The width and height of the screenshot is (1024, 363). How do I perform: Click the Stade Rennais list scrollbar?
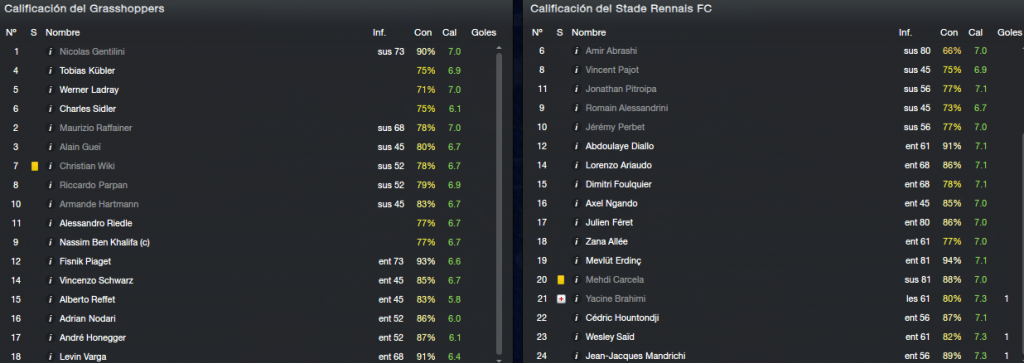(1021, 248)
